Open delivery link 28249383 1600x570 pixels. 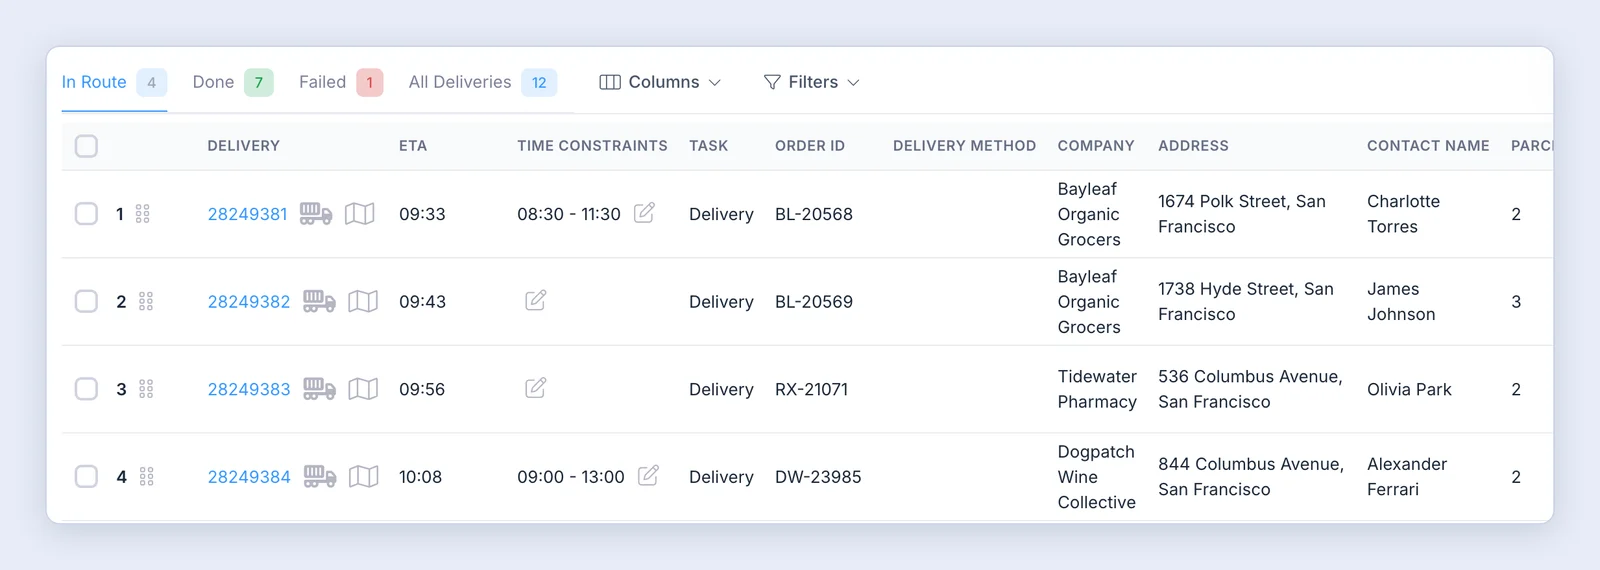[249, 389]
